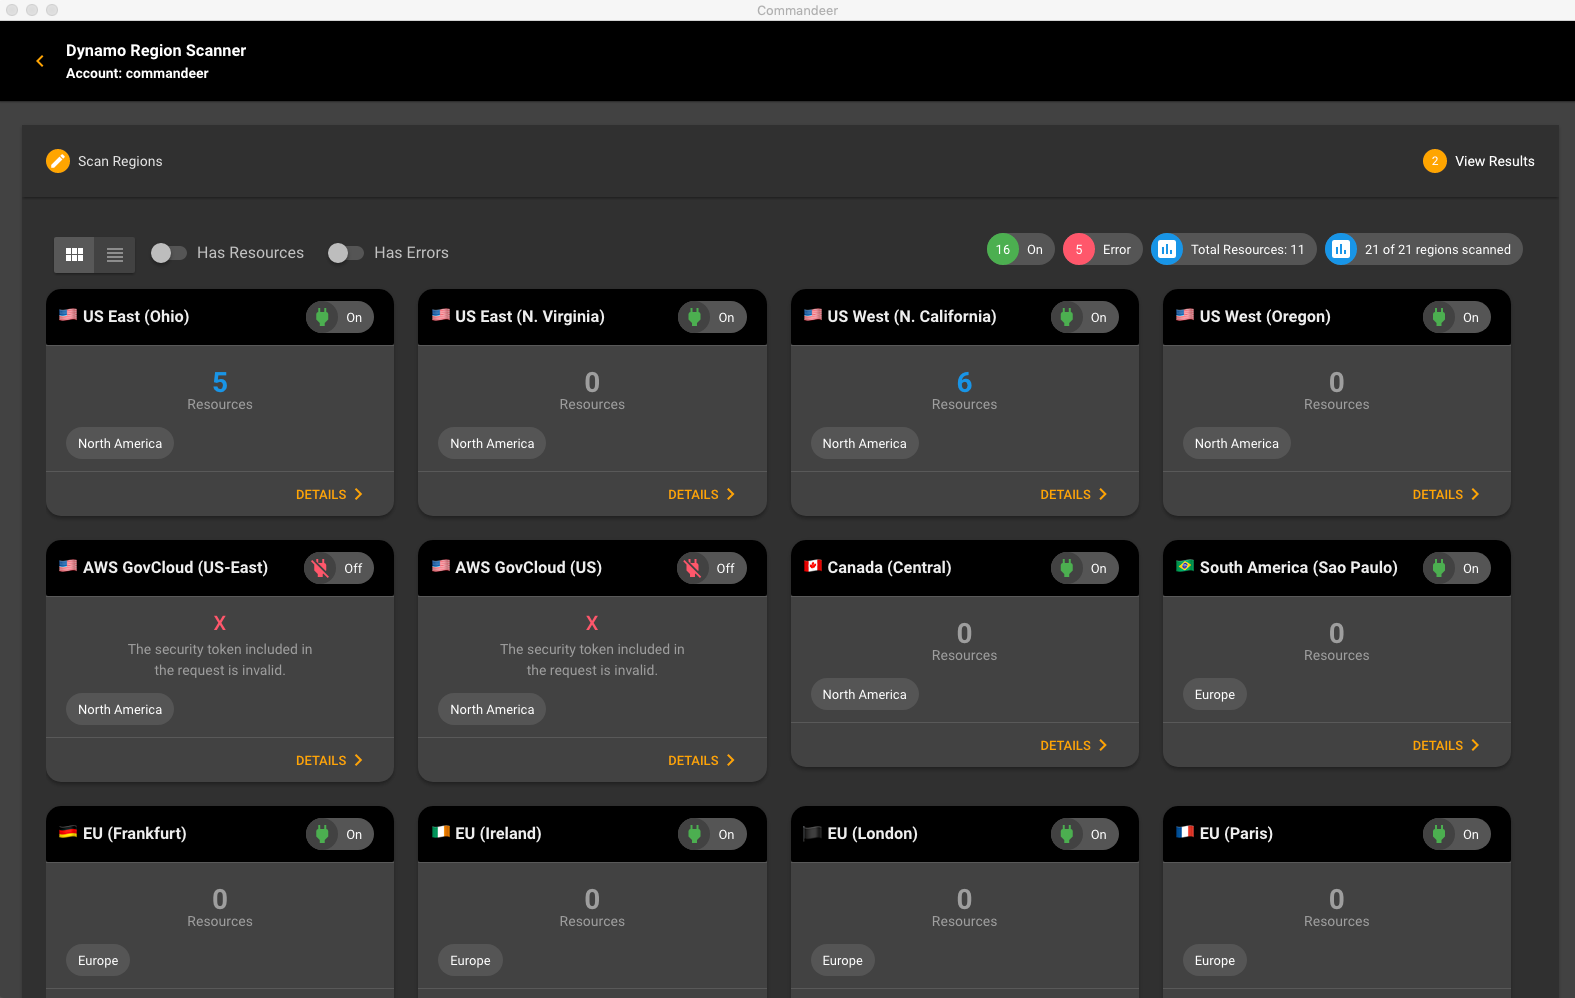Click North America tag on Canada (Central)
Image resolution: width=1575 pixels, height=998 pixels.
864,695
